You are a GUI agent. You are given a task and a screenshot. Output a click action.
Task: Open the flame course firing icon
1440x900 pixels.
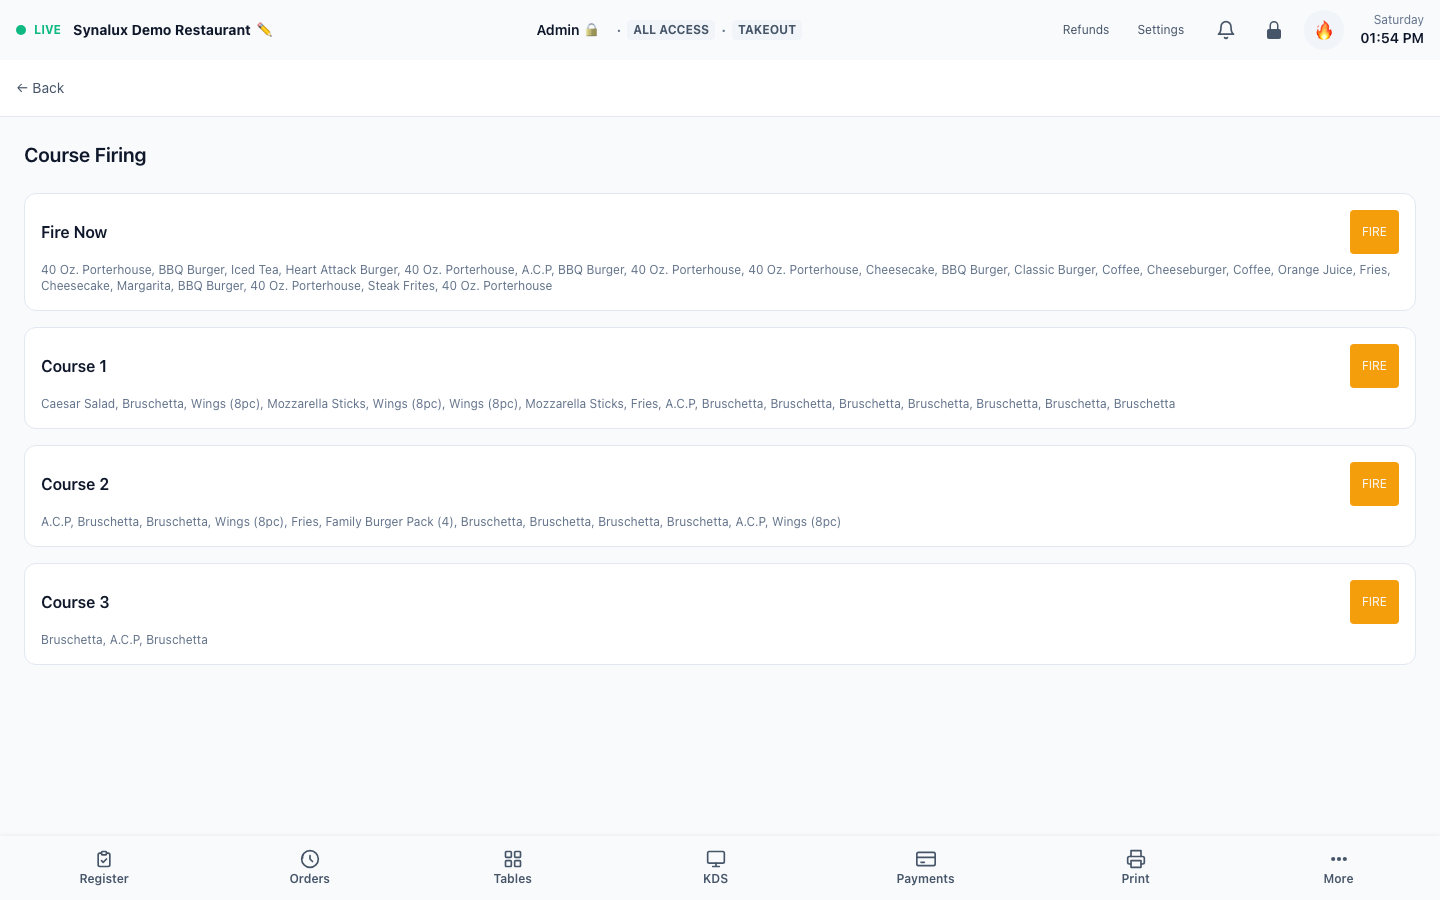pos(1324,30)
